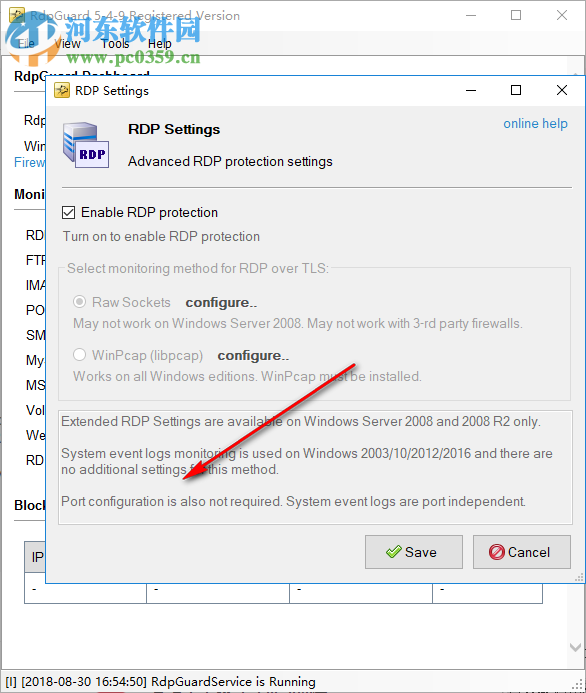The width and height of the screenshot is (586, 693).
Task: Minimize the RdpGuard main window
Action: (x=471, y=15)
